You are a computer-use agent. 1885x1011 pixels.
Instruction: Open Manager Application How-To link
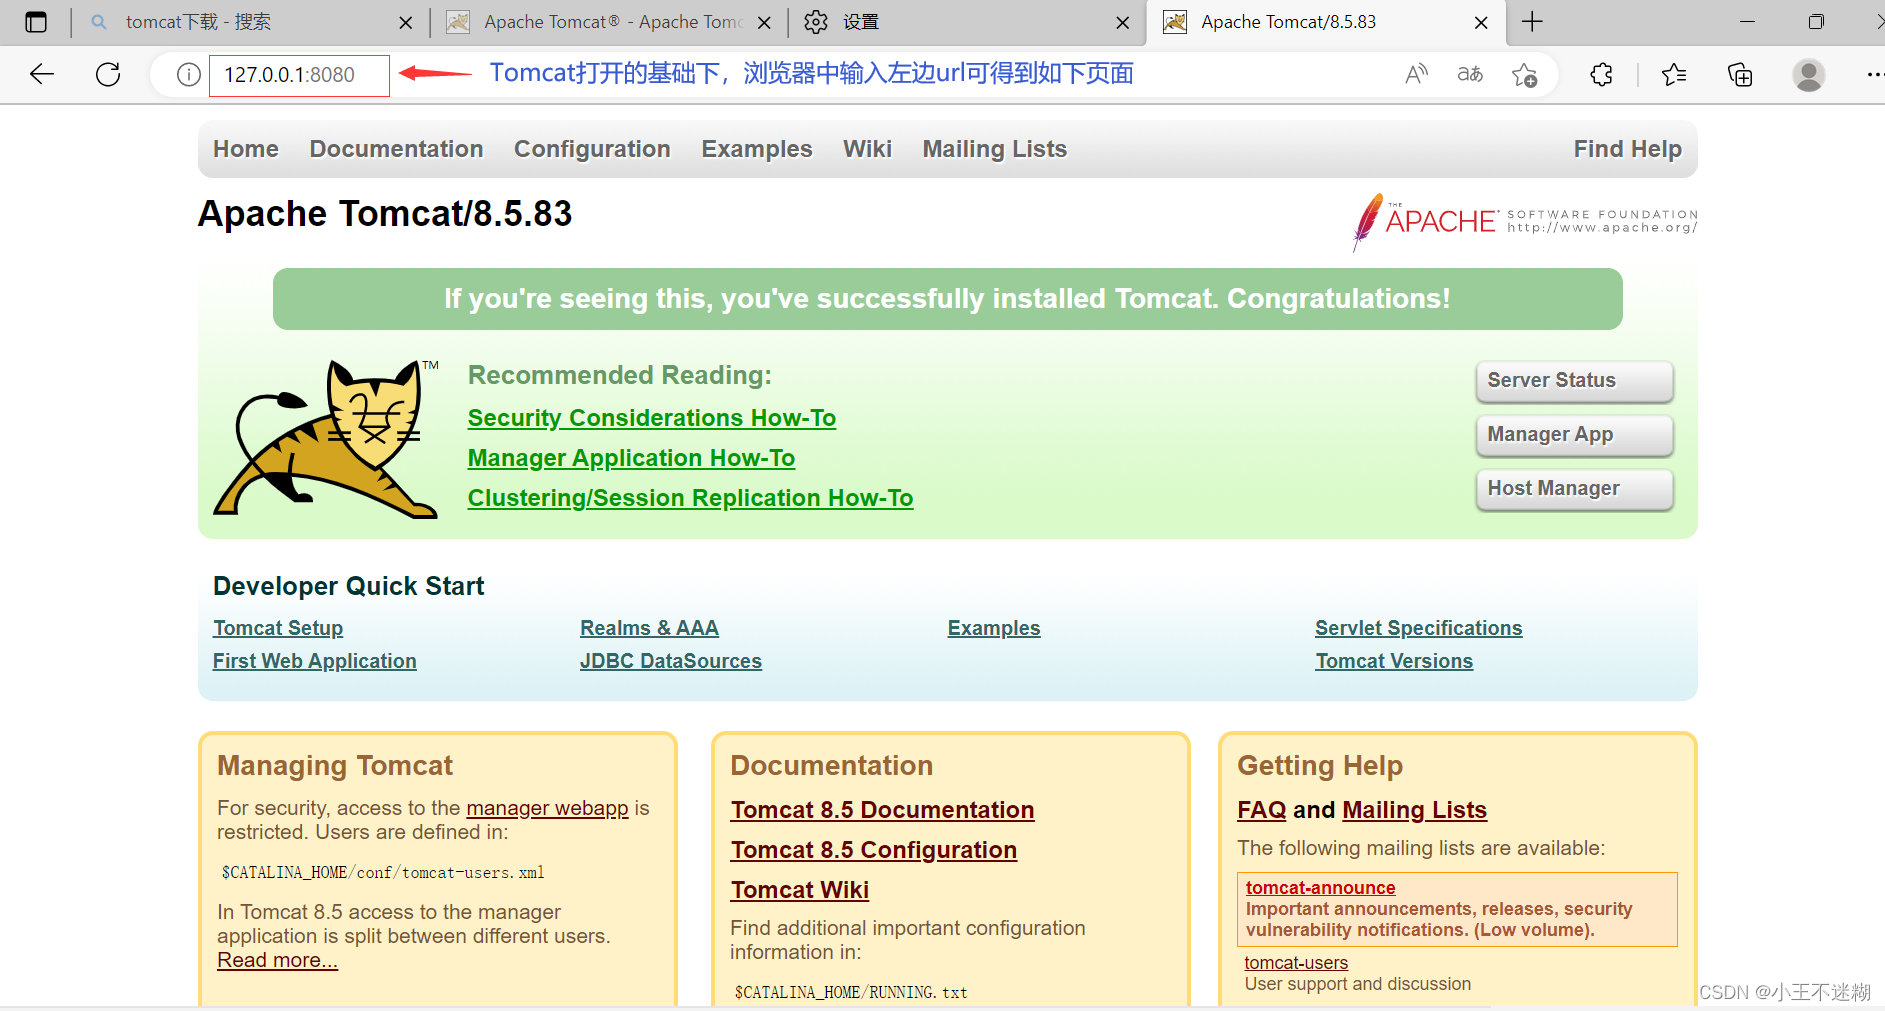tap(631, 458)
